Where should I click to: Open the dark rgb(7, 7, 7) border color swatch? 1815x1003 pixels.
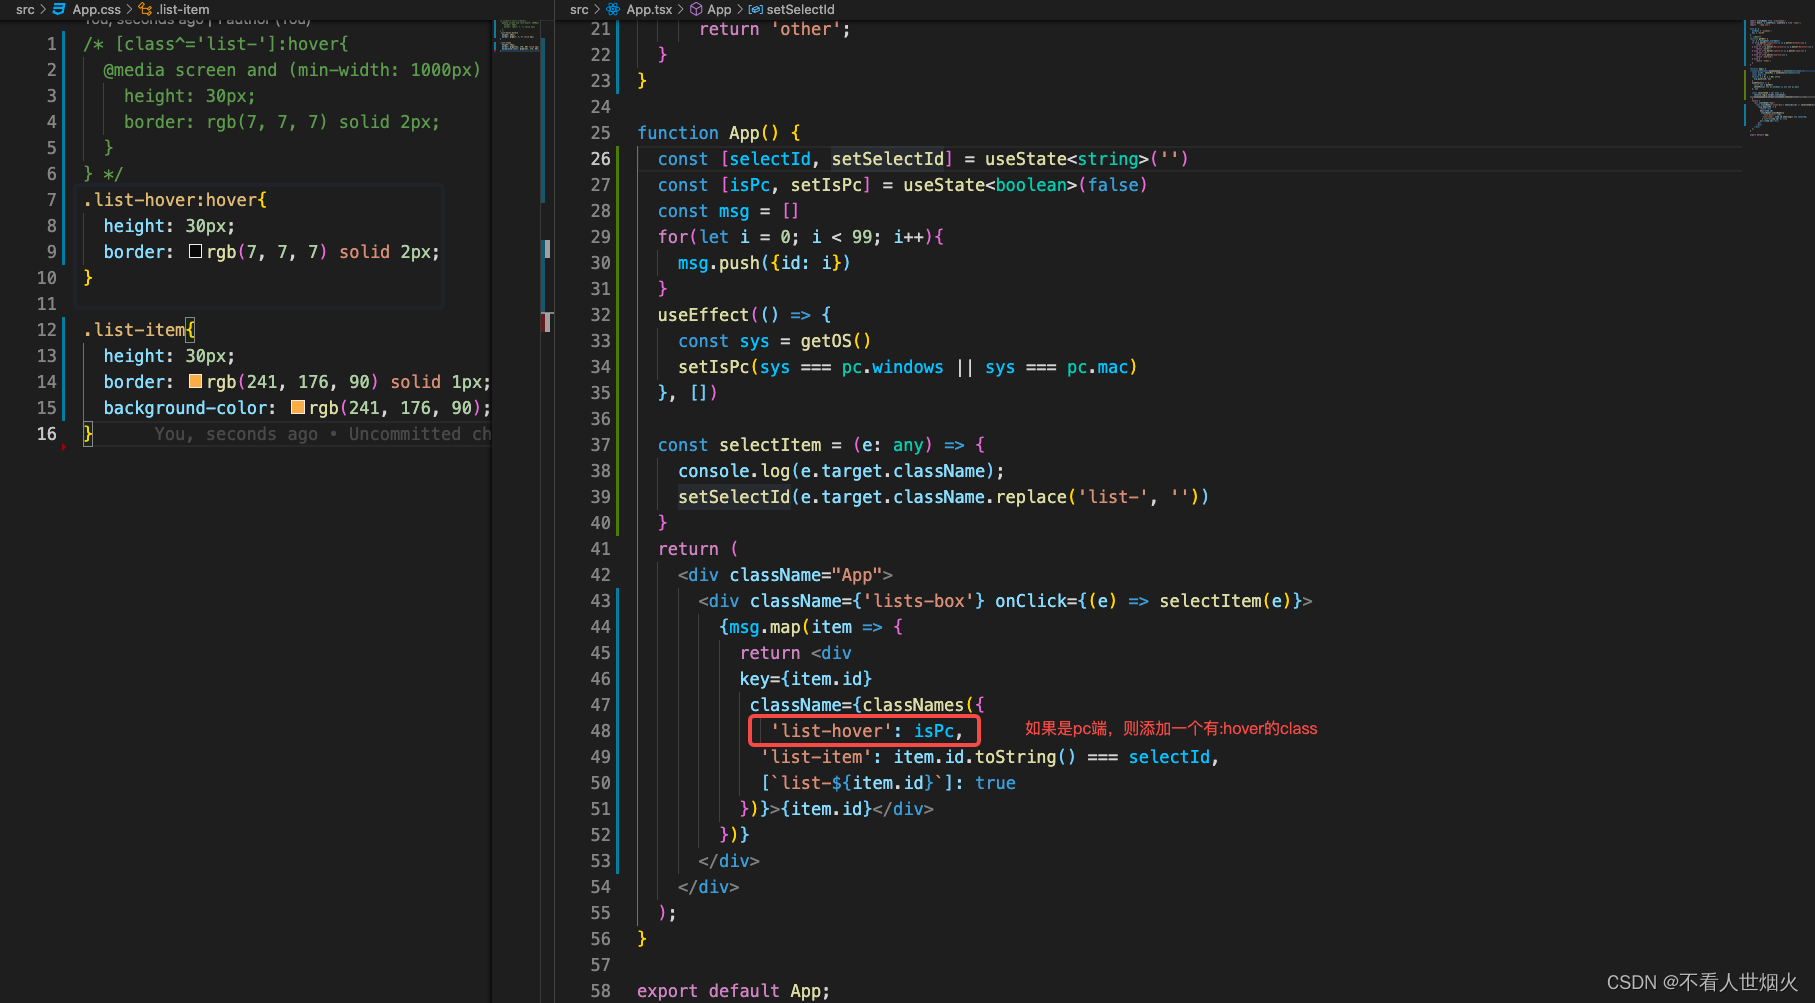point(196,252)
